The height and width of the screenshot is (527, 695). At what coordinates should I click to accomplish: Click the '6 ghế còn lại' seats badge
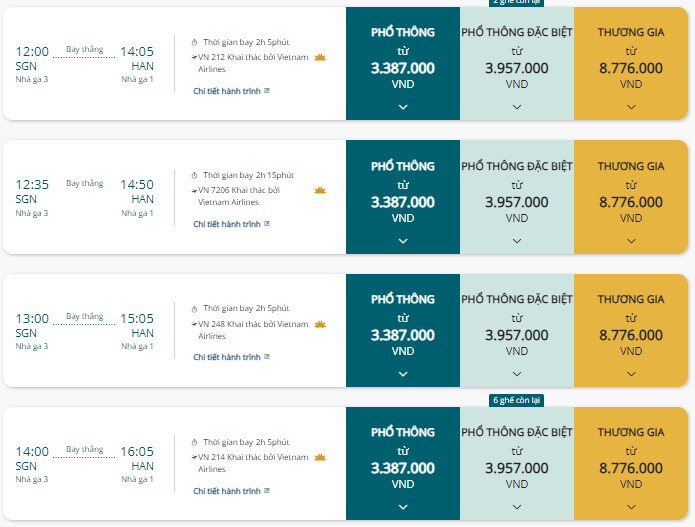[x=516, y=400]
